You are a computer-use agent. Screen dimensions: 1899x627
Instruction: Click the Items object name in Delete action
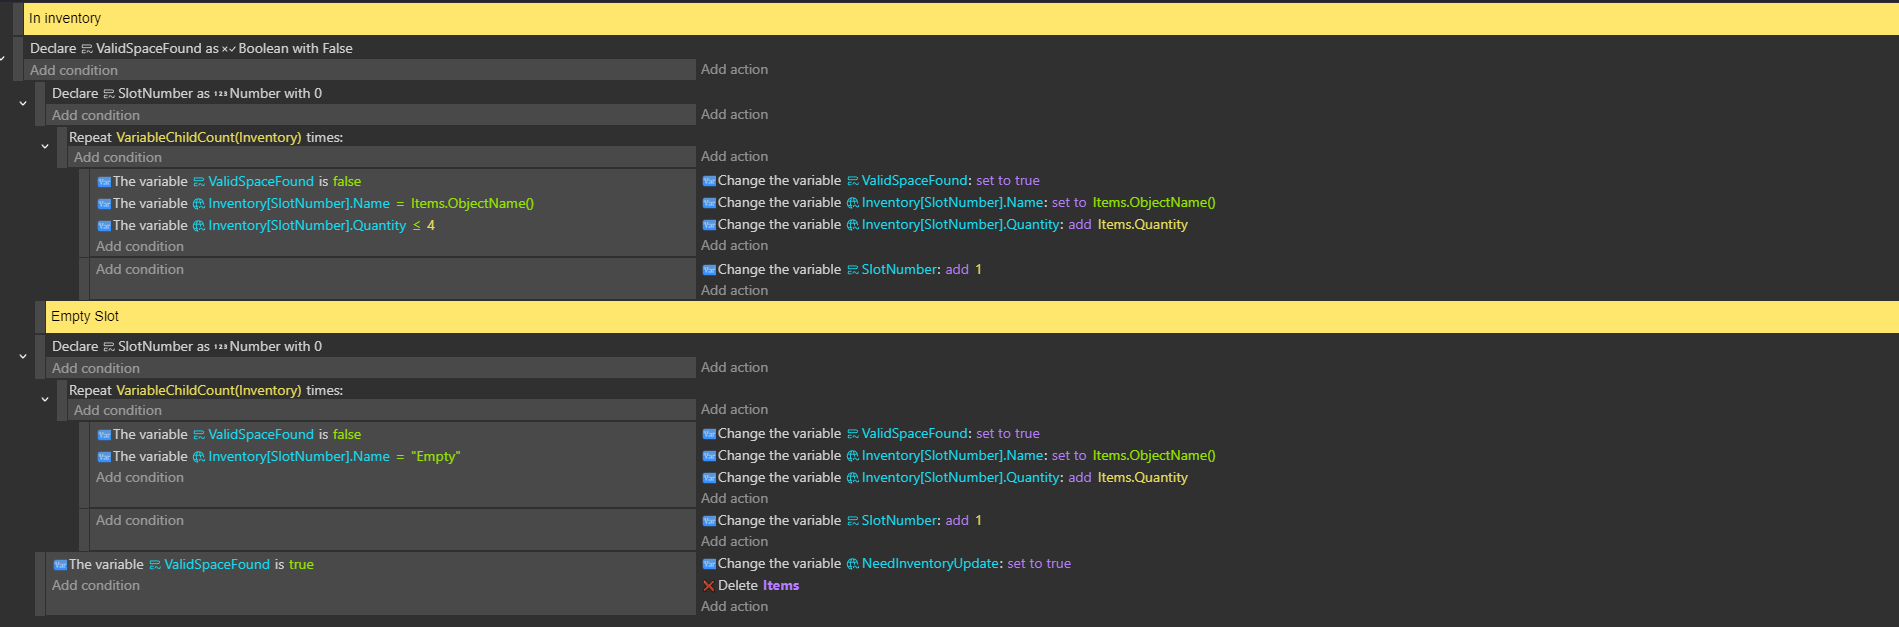pos(780,586)
